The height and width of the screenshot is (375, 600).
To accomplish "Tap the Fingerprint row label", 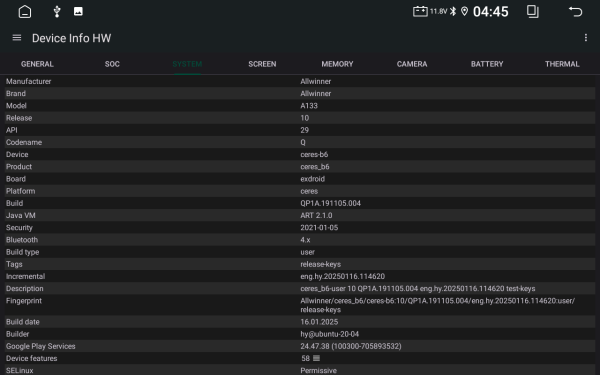I will [24, 301].
